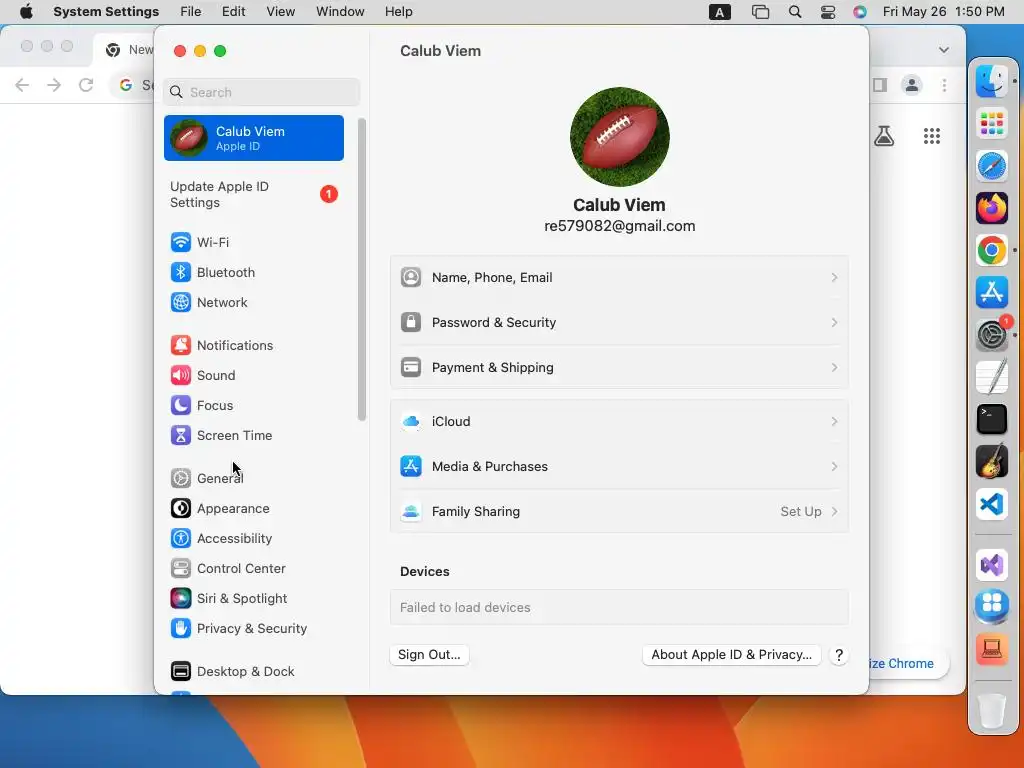Click the input source A icon
The image size is (1024, 768).
click(x=720, y=12)
